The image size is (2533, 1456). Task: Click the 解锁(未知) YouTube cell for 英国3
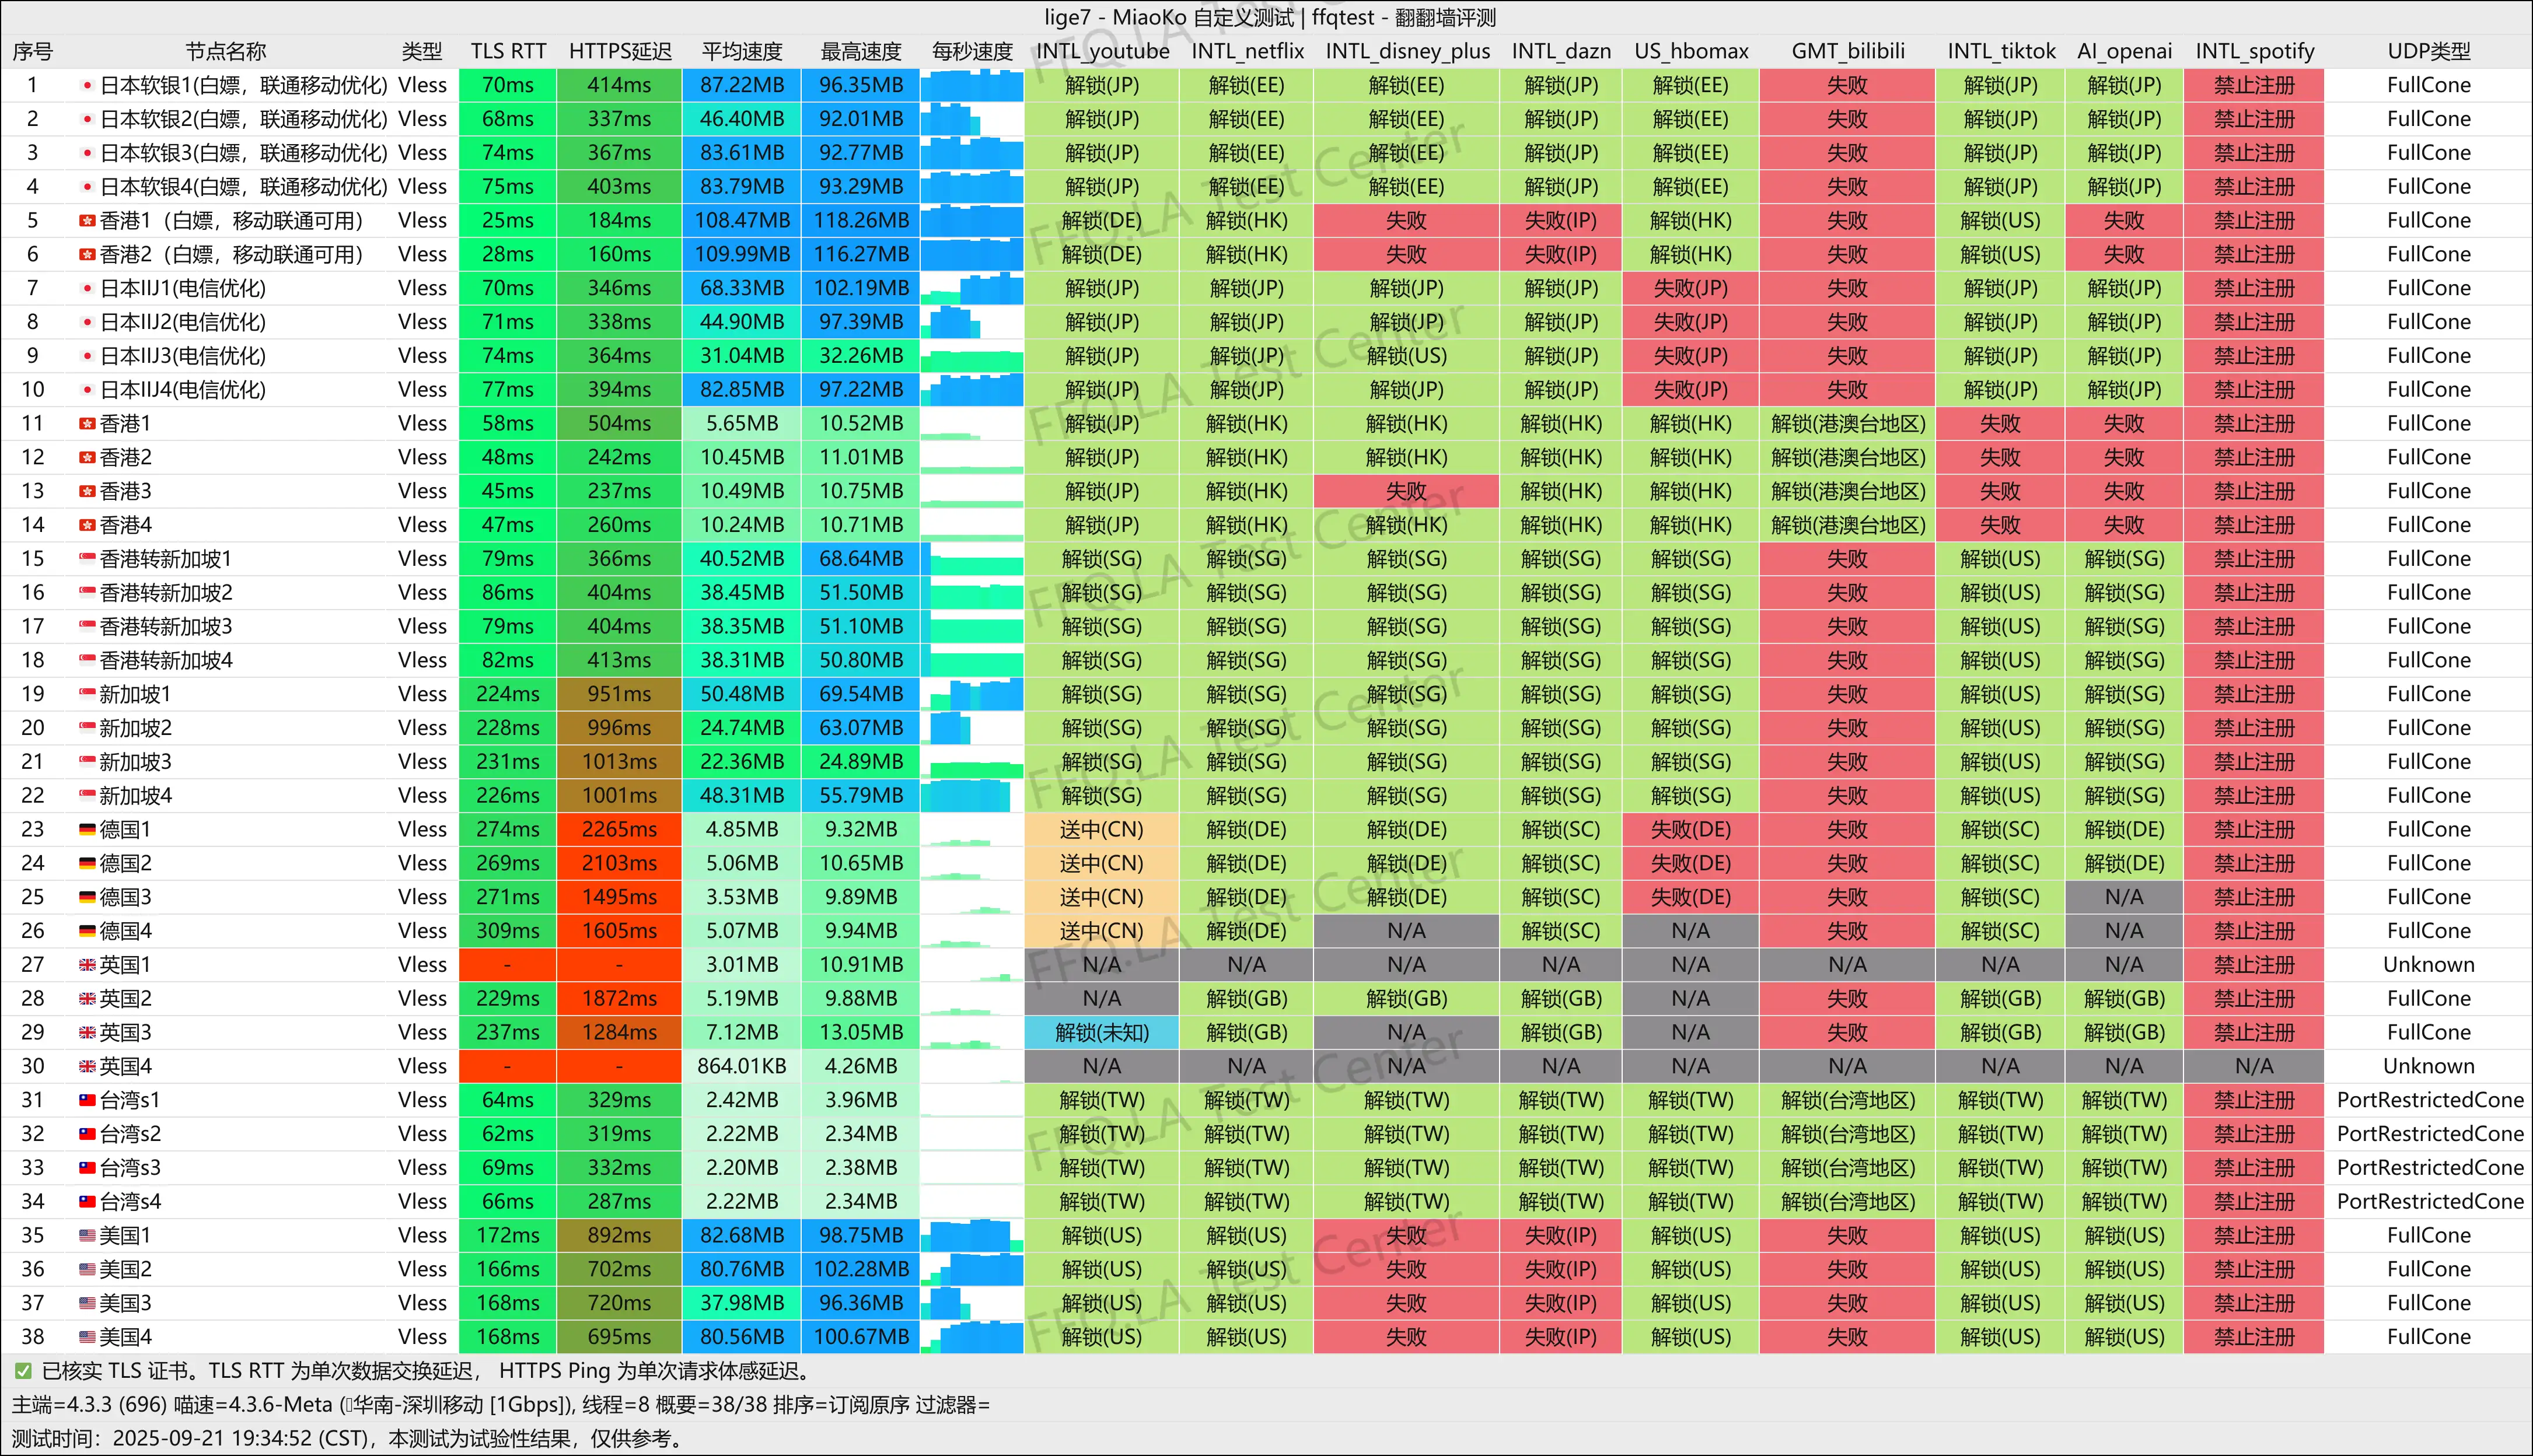pyautogui.click(x=1102, y=1033)
